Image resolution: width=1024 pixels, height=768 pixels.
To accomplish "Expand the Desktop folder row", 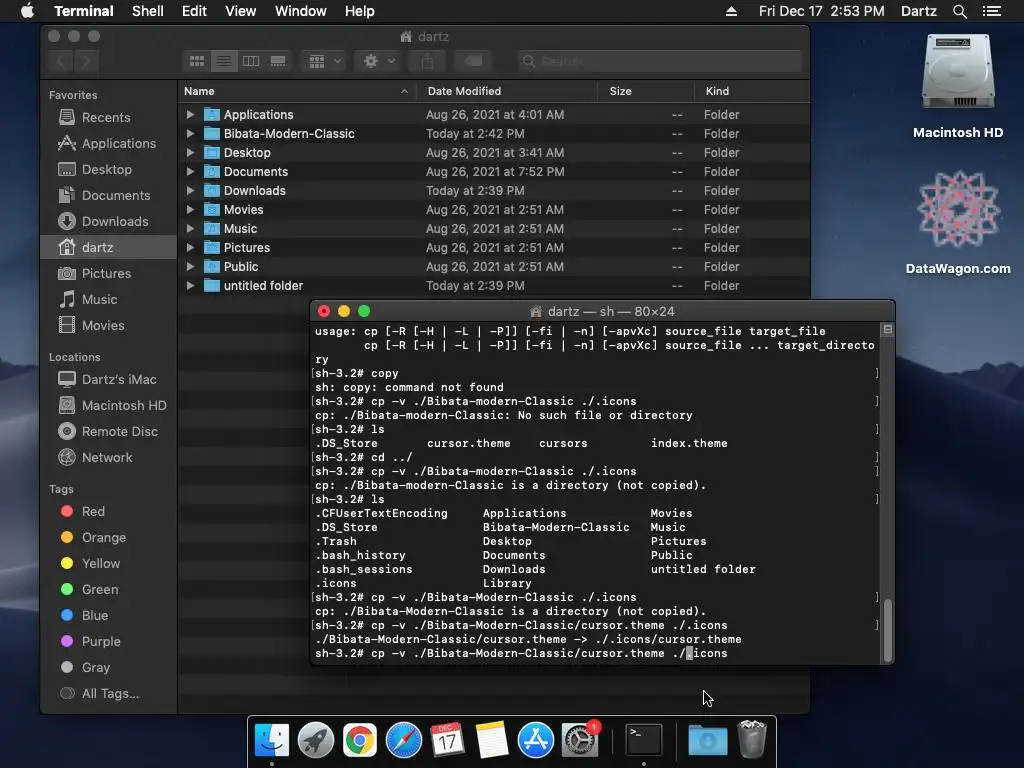I will click(190, 153).
